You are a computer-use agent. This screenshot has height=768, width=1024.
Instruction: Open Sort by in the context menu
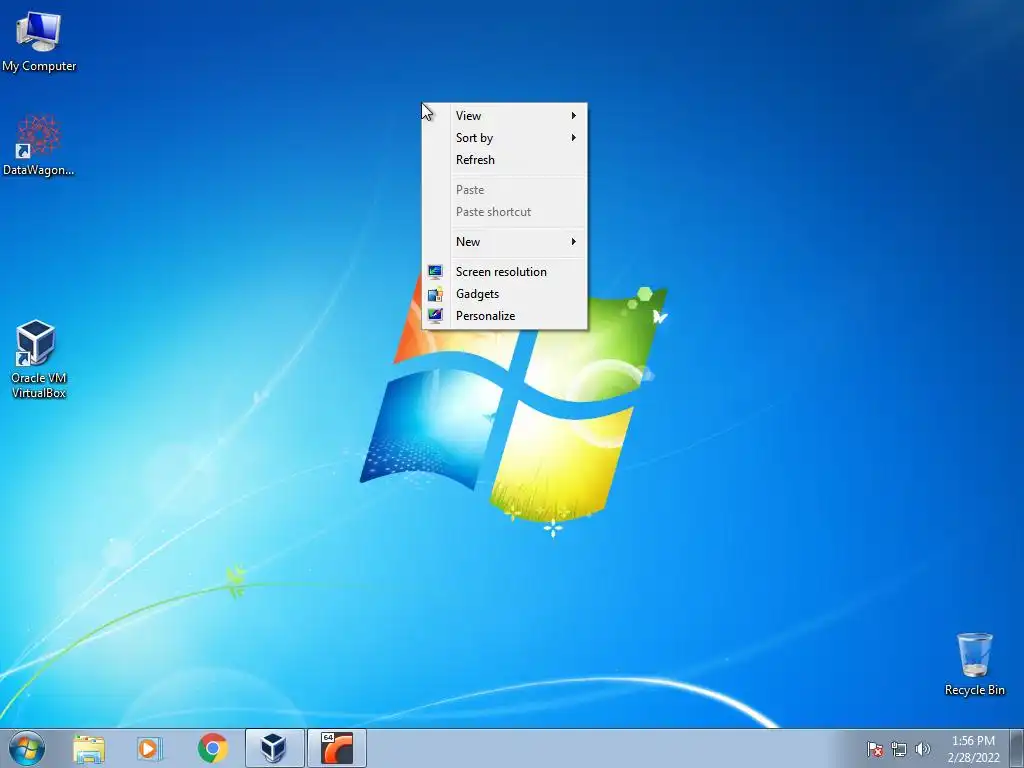click(504, 138)
